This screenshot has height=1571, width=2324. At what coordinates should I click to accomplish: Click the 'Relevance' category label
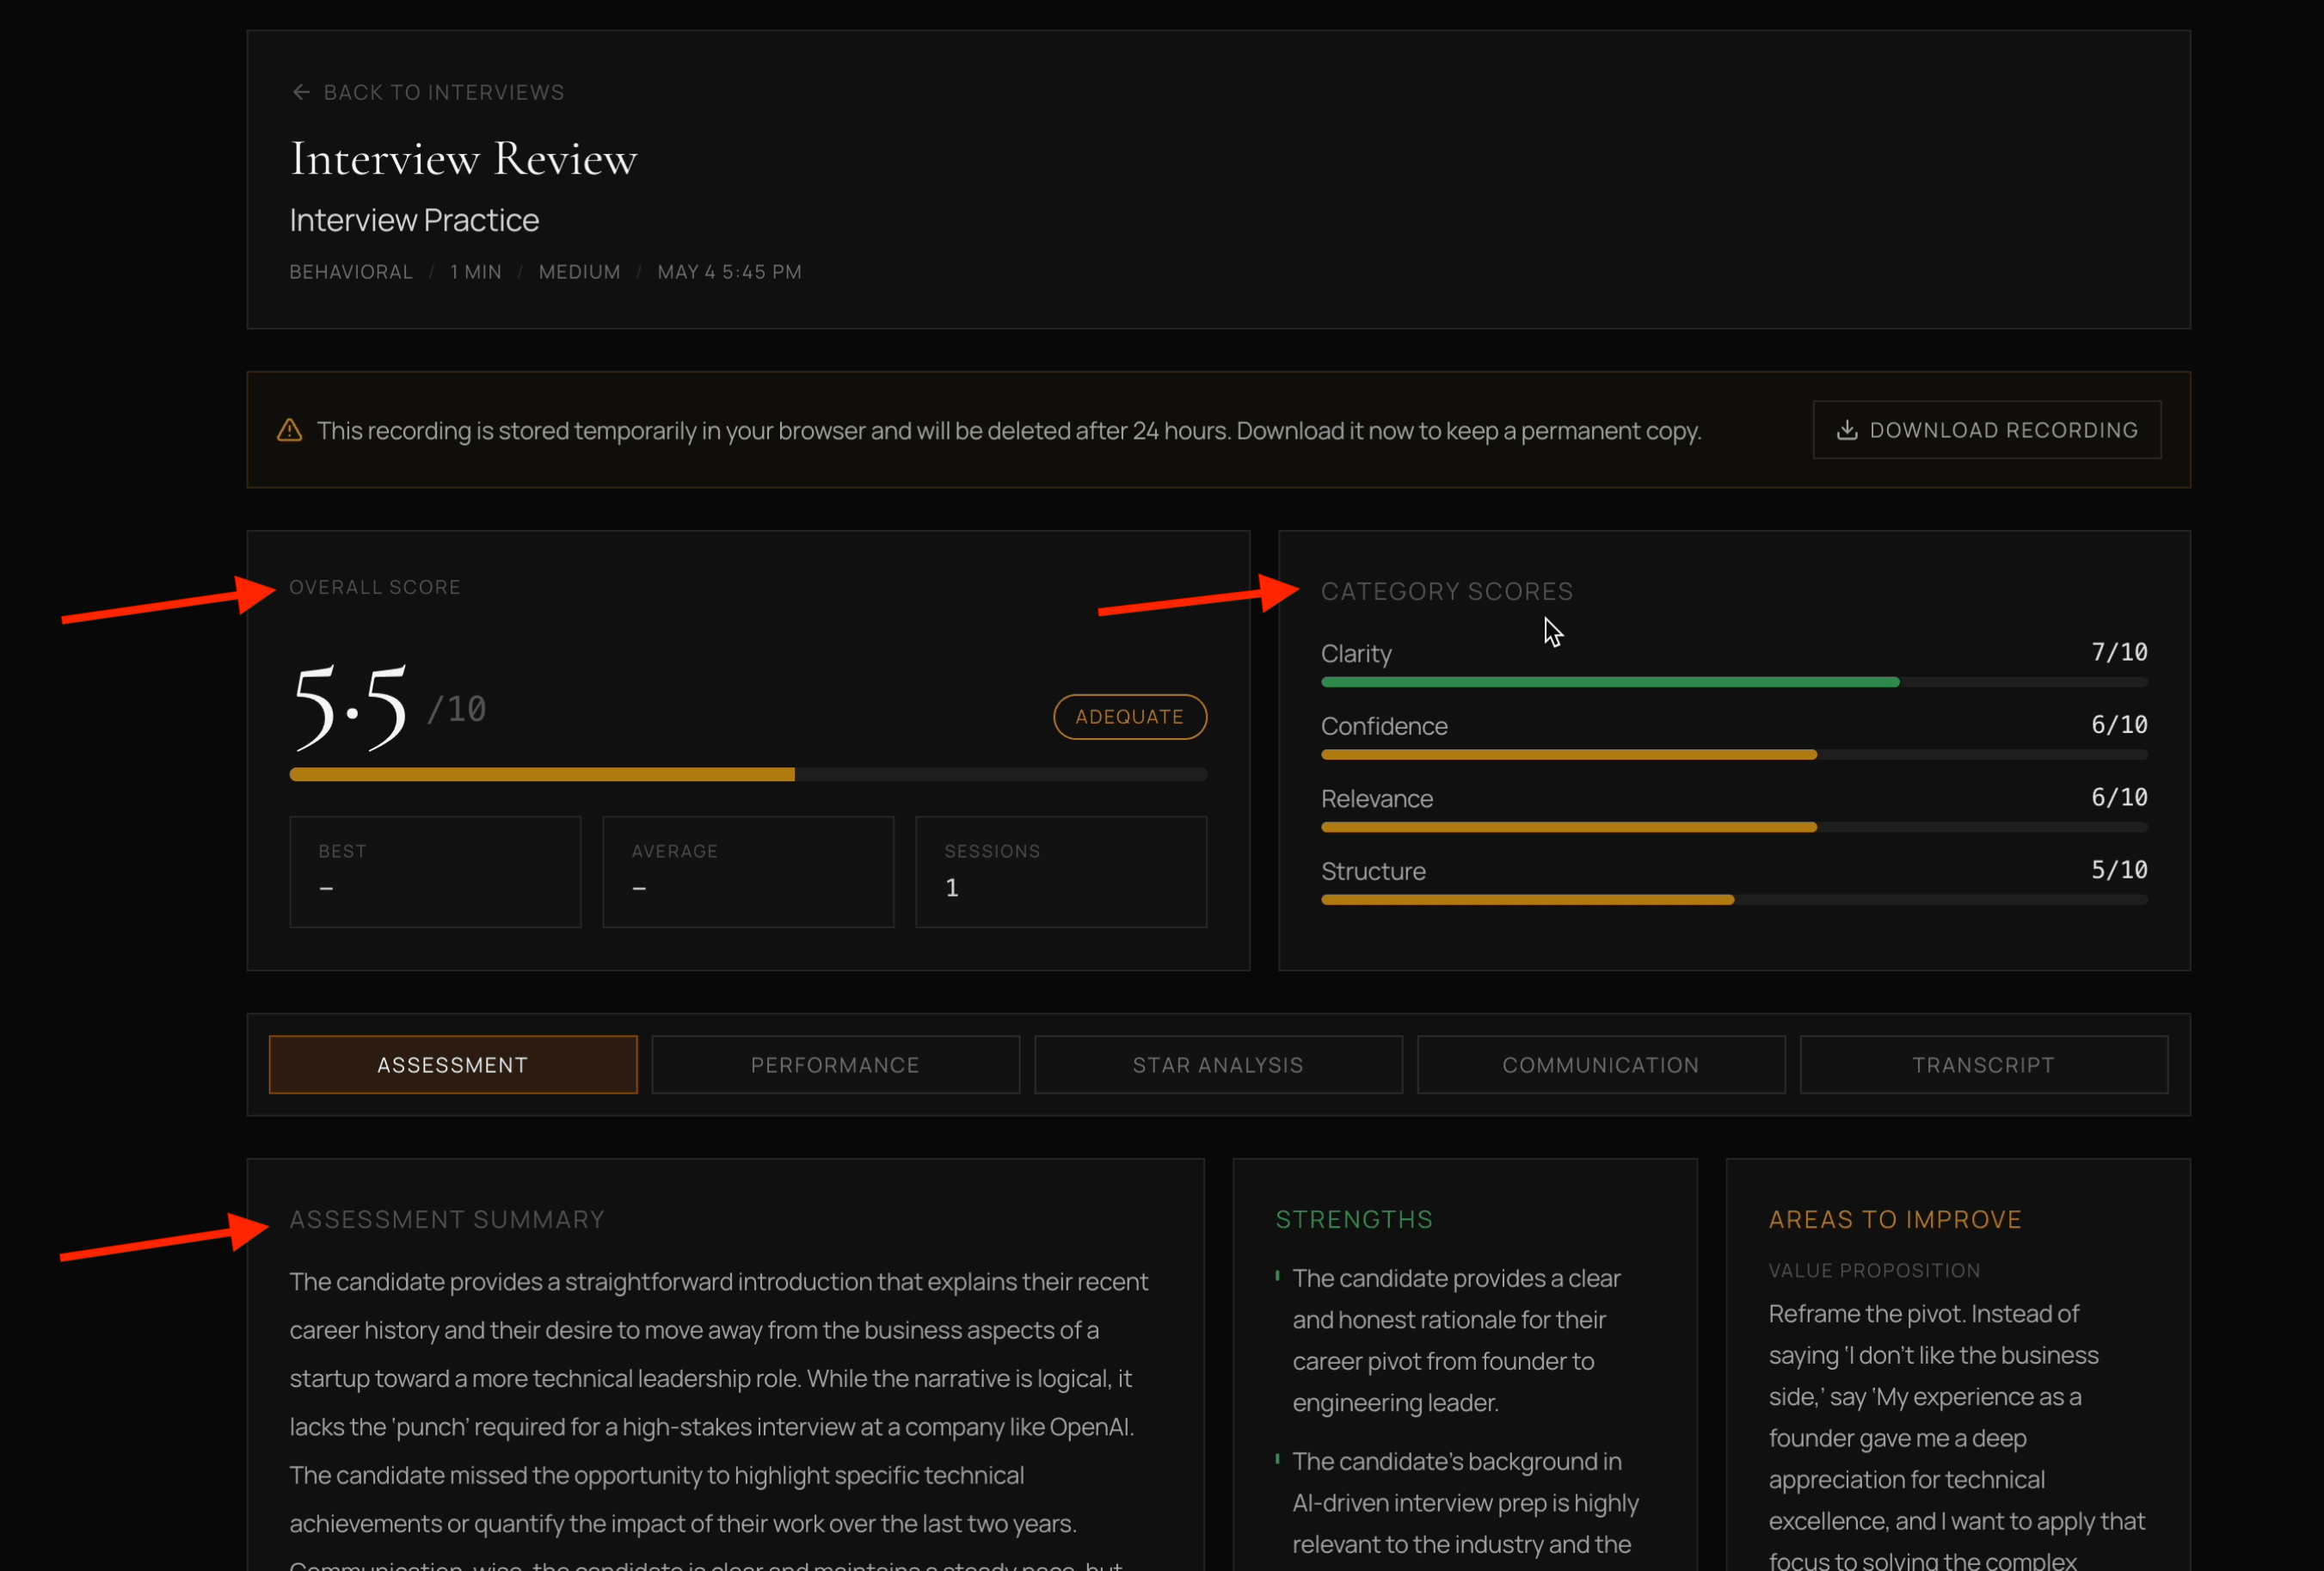pyautogui.click(x=1377, y=799)
